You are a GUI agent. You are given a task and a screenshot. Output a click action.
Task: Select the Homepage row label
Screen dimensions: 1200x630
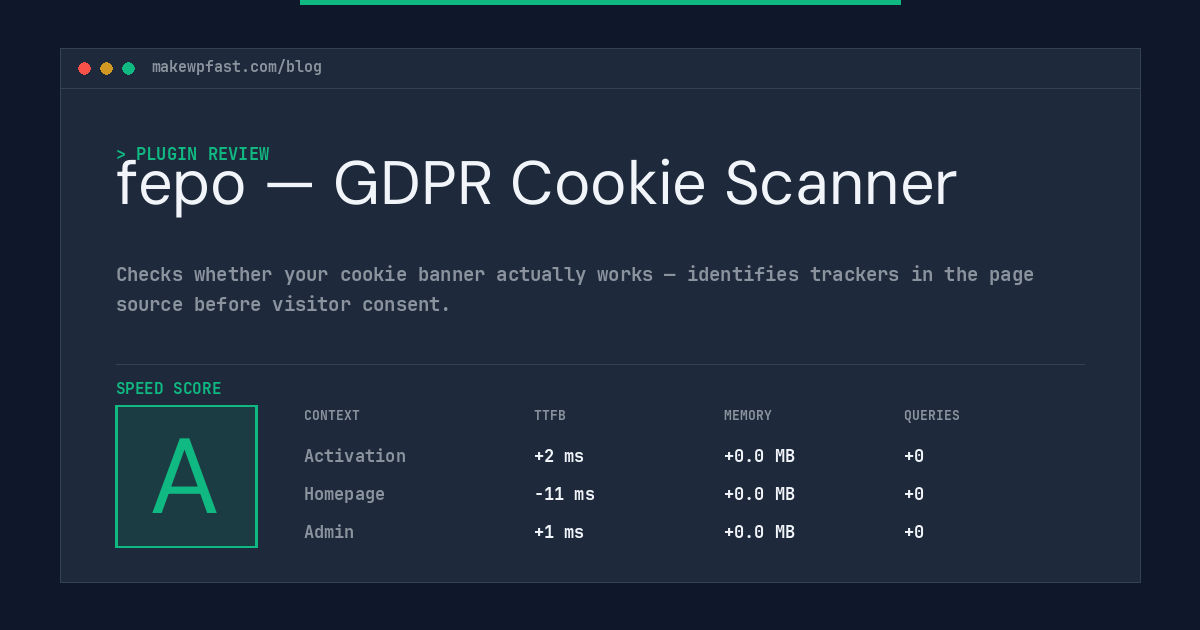click(x=344, y=494)
